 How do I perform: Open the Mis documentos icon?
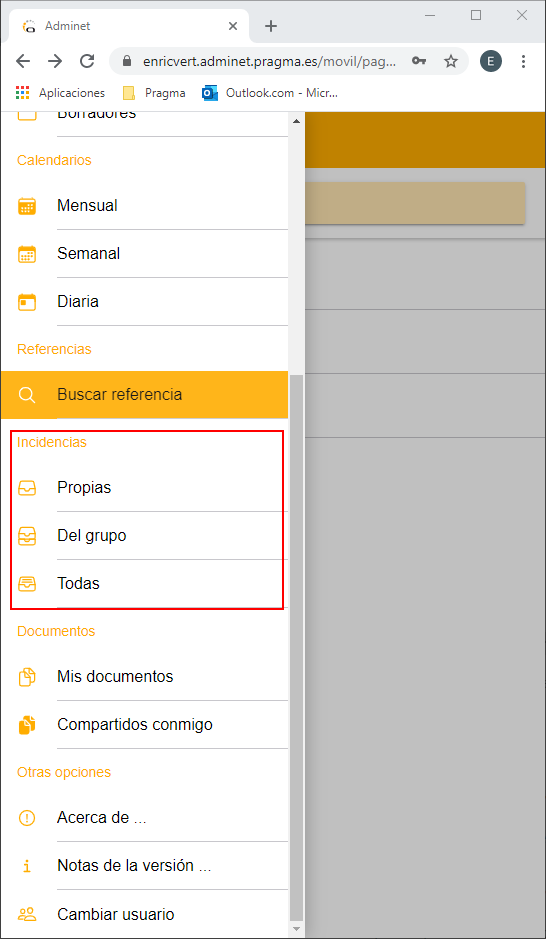pyautogui.click(x=27, y=677)
